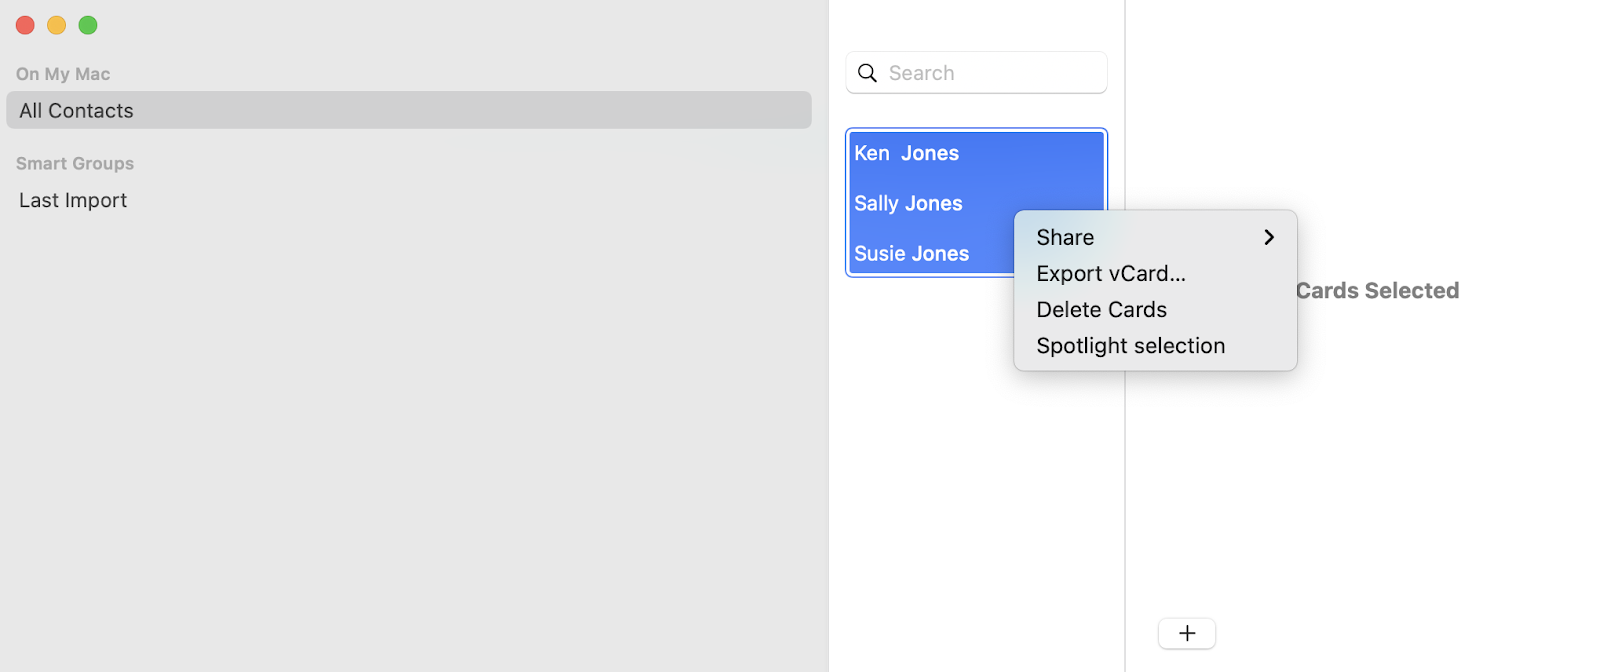Focus the Search contacts field
This screenshot has height=672, width=1600.
(976, 73)
